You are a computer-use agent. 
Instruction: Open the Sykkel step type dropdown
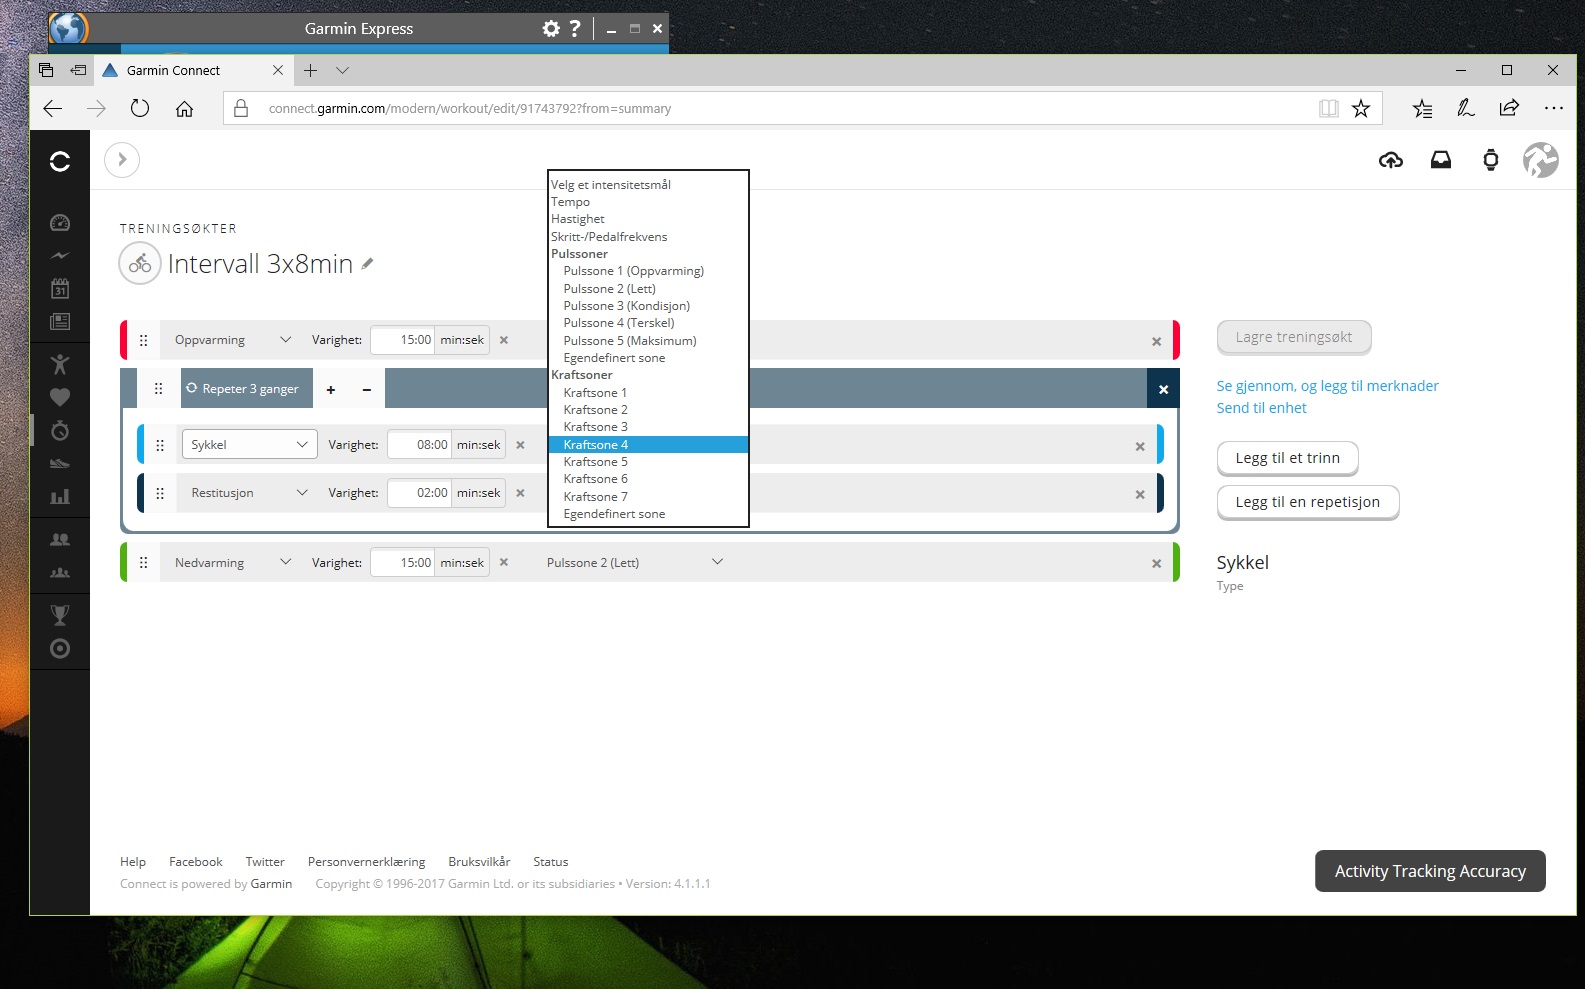[x=249, y=445]
